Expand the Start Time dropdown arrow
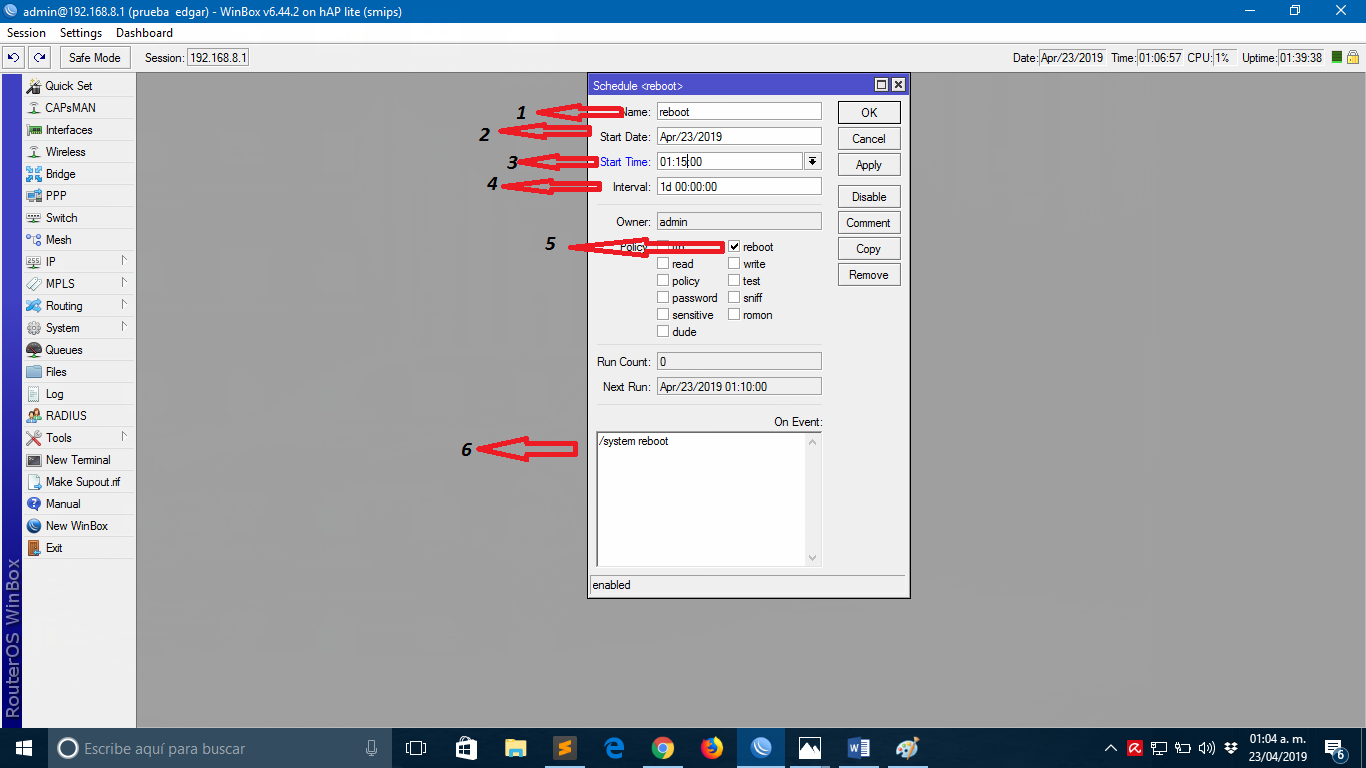 (x=812, y=161)
